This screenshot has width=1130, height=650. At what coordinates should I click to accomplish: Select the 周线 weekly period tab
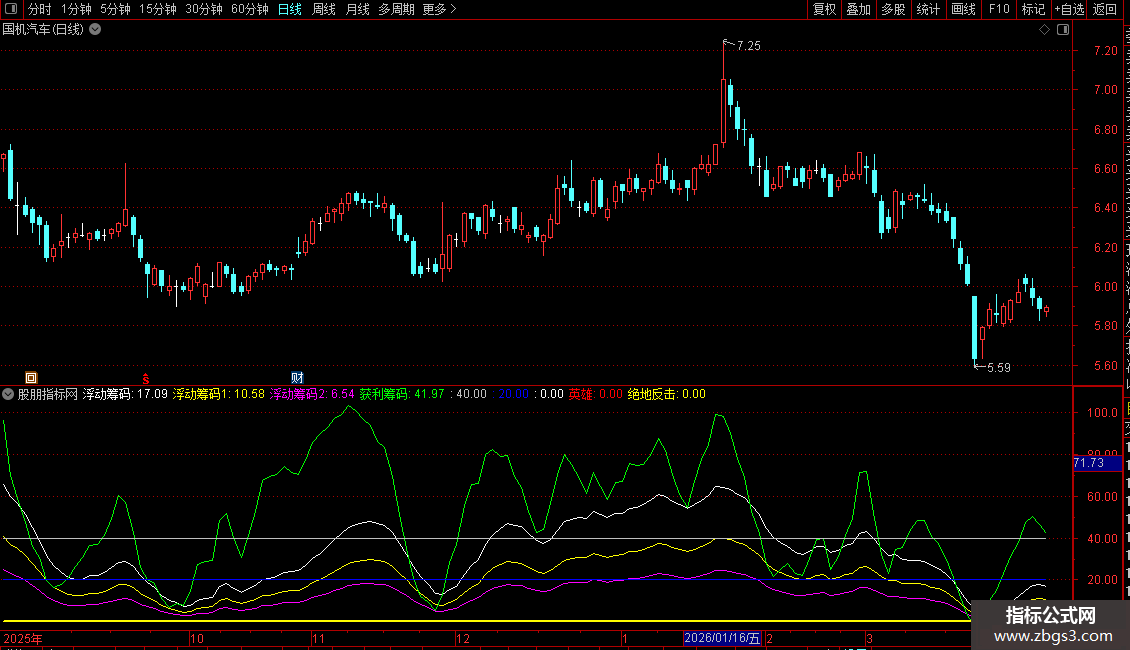[x=324, y=10]
